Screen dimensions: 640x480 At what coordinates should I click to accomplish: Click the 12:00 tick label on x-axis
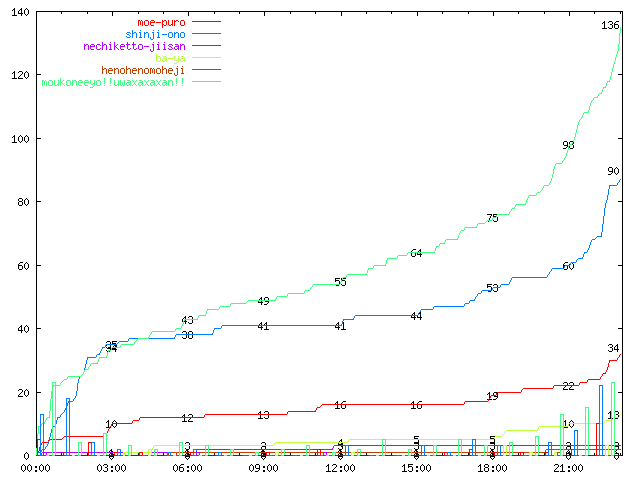coord(340,468)
